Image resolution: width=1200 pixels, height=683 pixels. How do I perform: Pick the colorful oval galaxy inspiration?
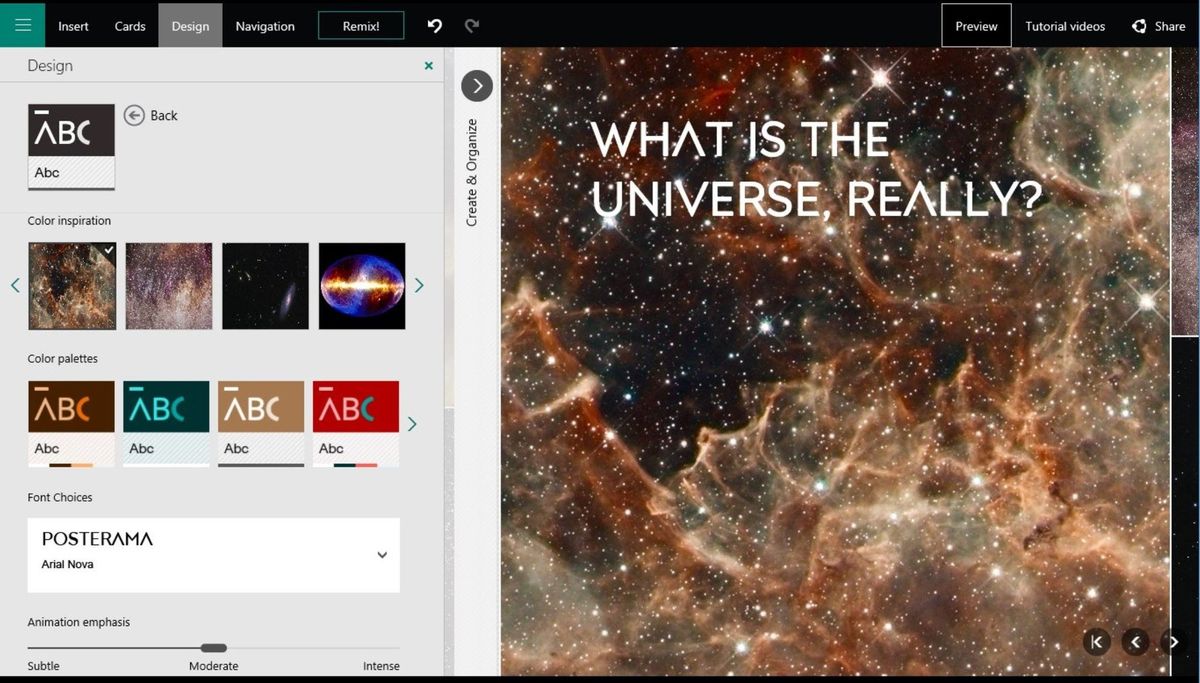click(x=362, y=286)
